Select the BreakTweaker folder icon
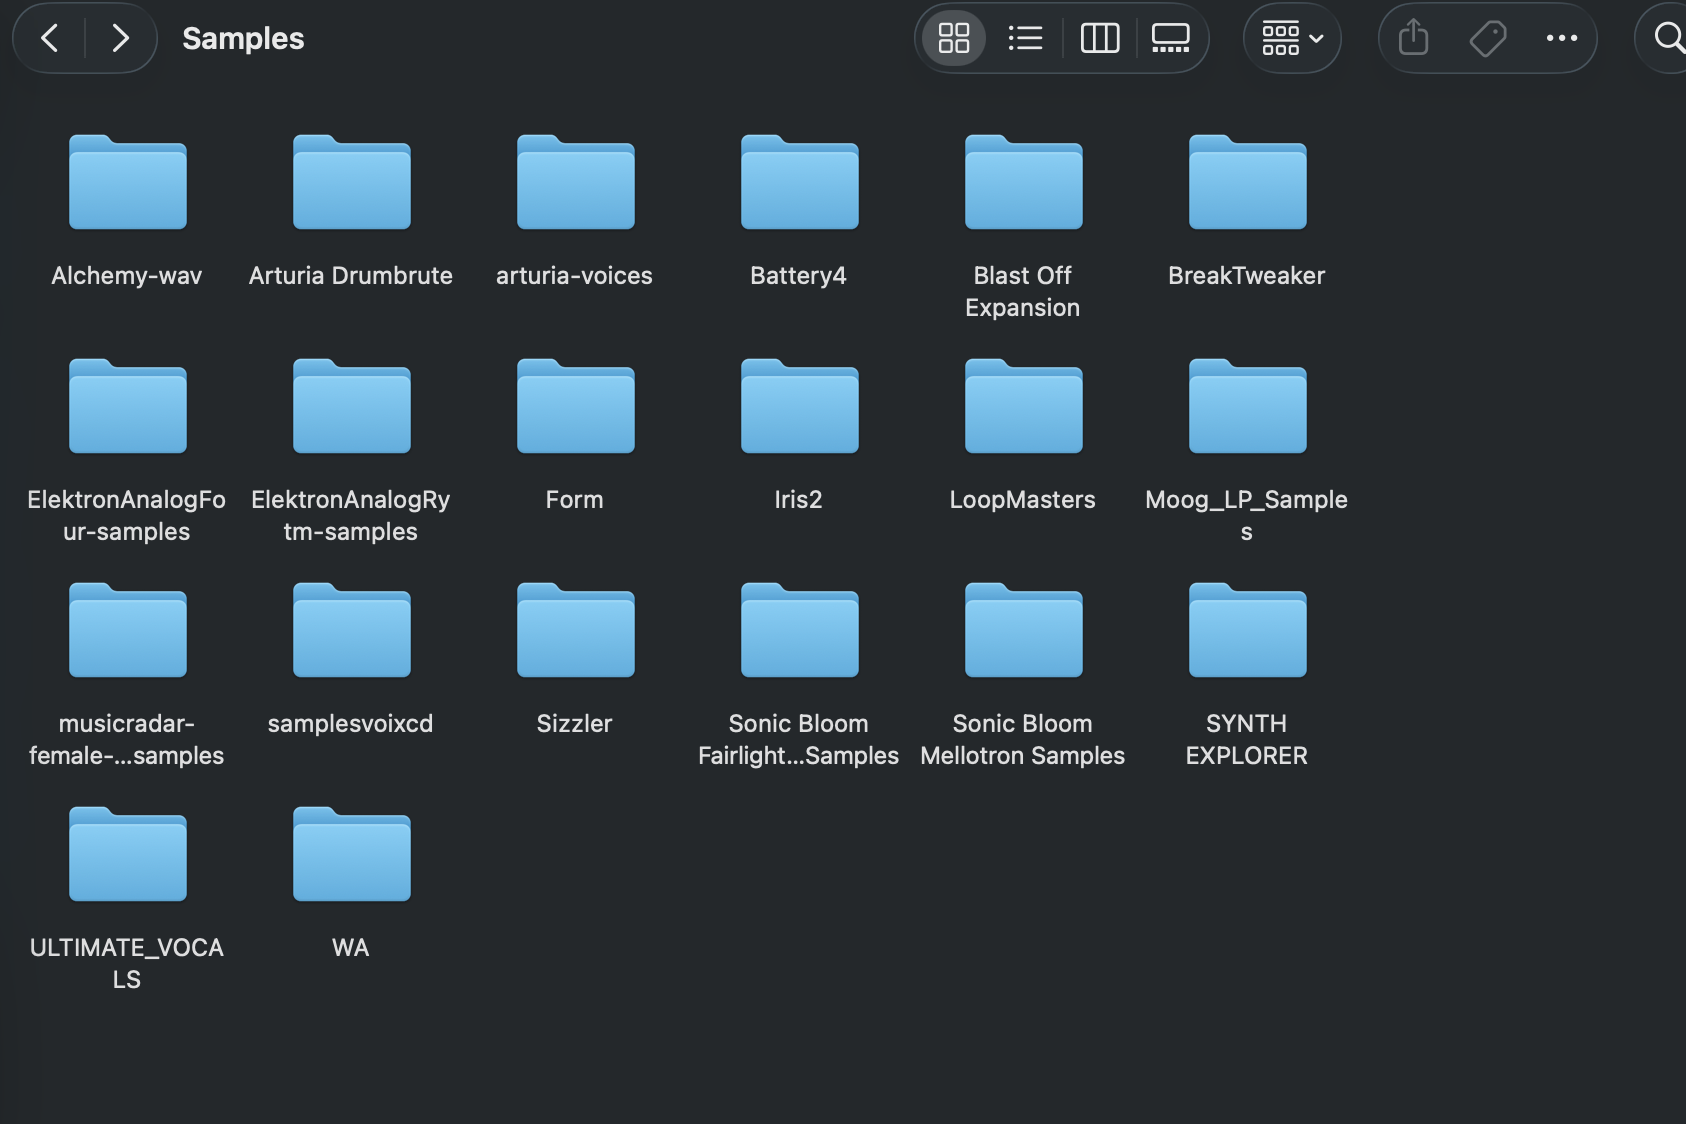The image size is (1686, 1124). (x=1248, y=182)
